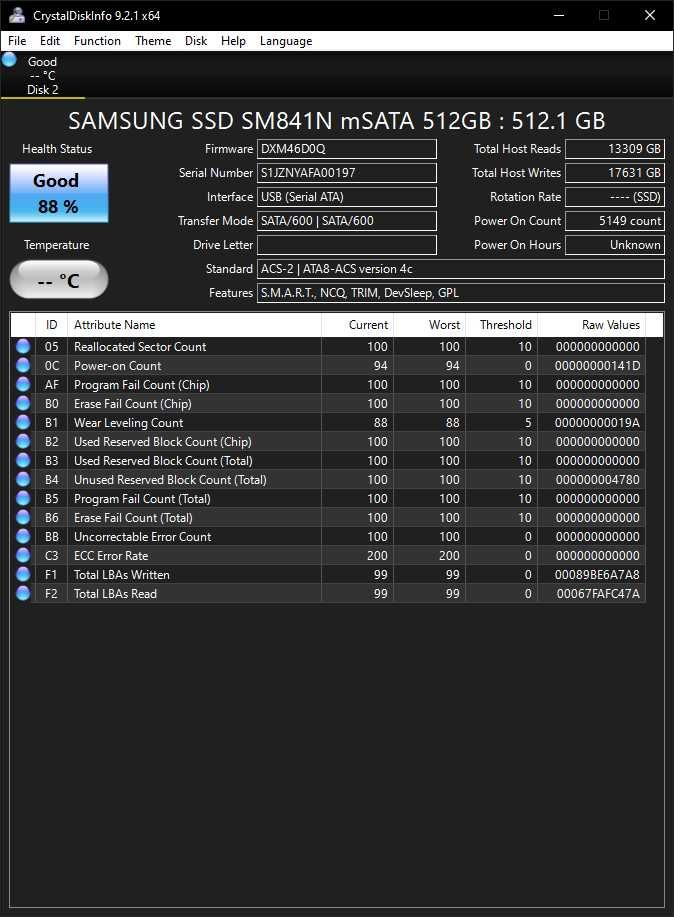Click status orb for Uncorrectable Error Count
The height and width of the screenshot is (917, 674).
pos(23,536)
